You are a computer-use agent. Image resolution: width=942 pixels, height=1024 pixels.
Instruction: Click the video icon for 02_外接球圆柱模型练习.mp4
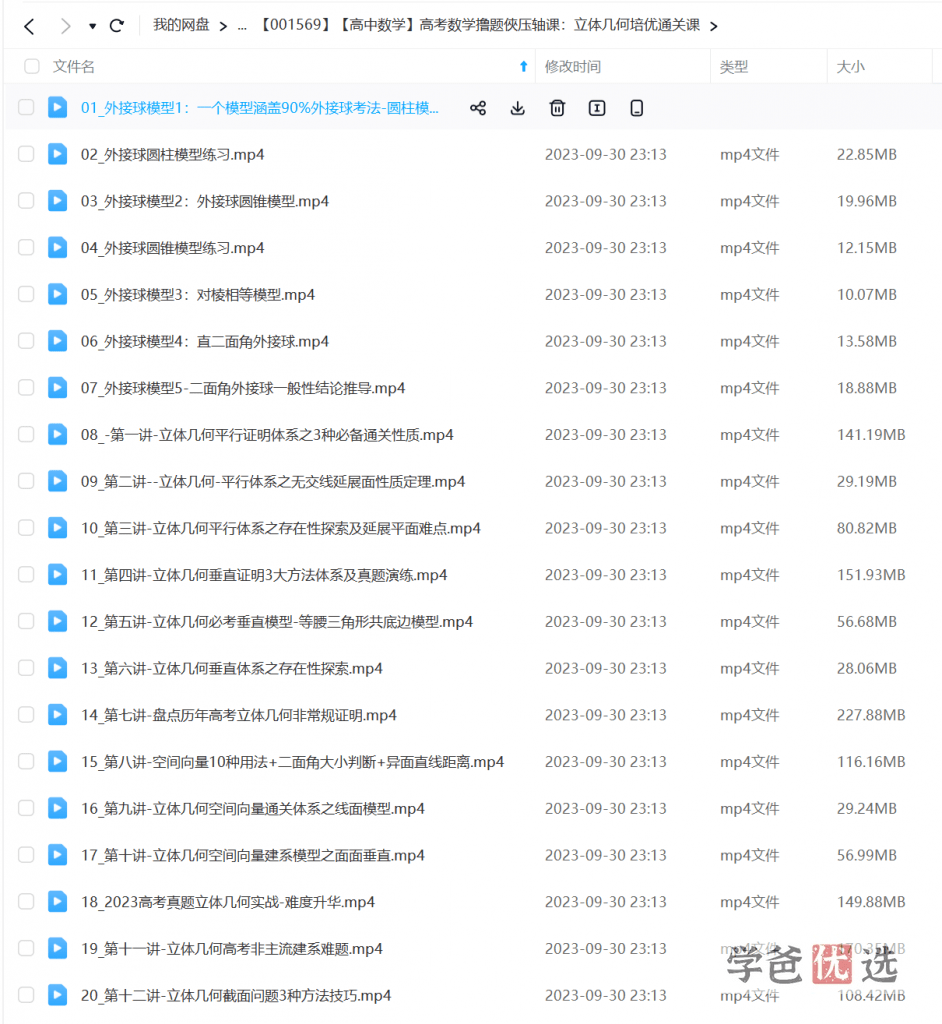[57, 153]
